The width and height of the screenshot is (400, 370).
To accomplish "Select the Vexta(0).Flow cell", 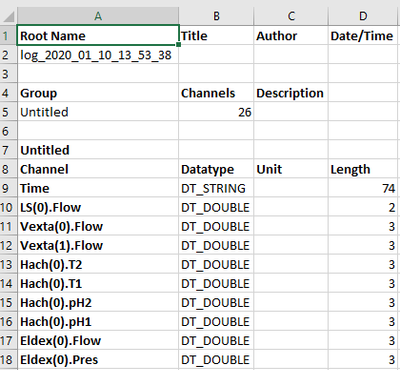I will pos(98,226).
